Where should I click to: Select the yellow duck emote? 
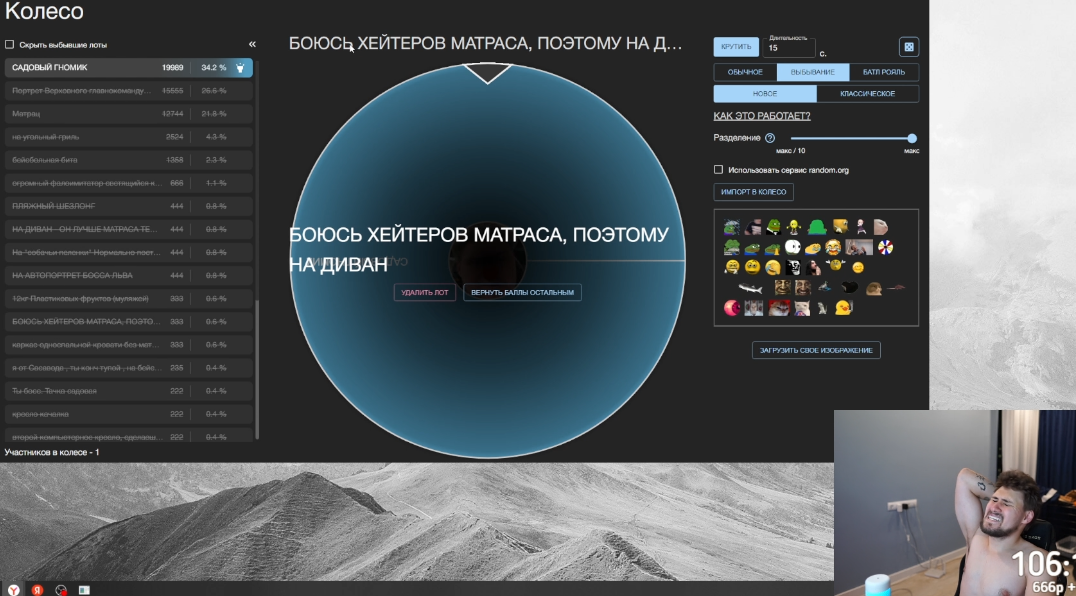click(844, 308)
